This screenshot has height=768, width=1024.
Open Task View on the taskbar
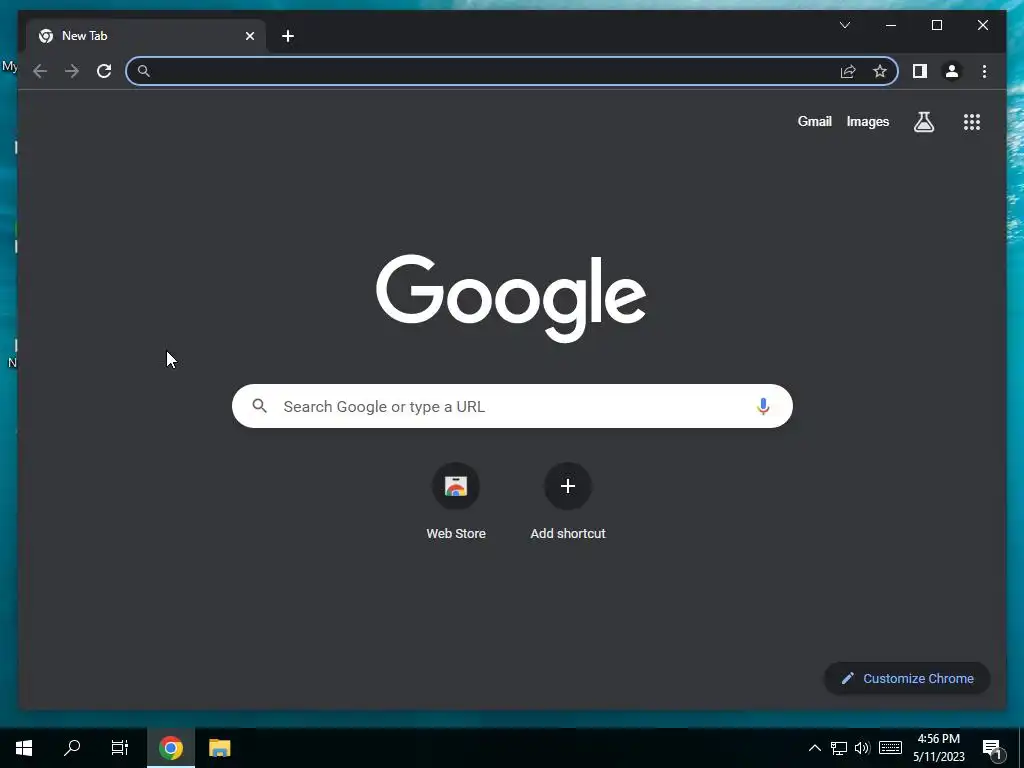coord(120,748)
